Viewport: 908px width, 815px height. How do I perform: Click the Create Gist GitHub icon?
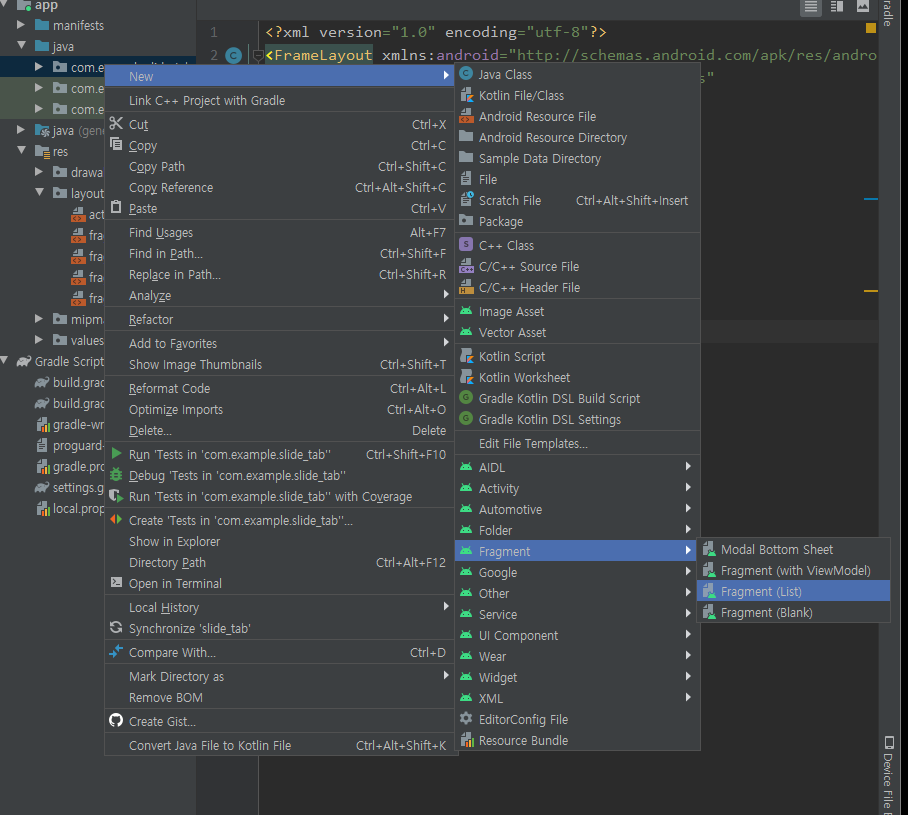[x=116, y=721]
